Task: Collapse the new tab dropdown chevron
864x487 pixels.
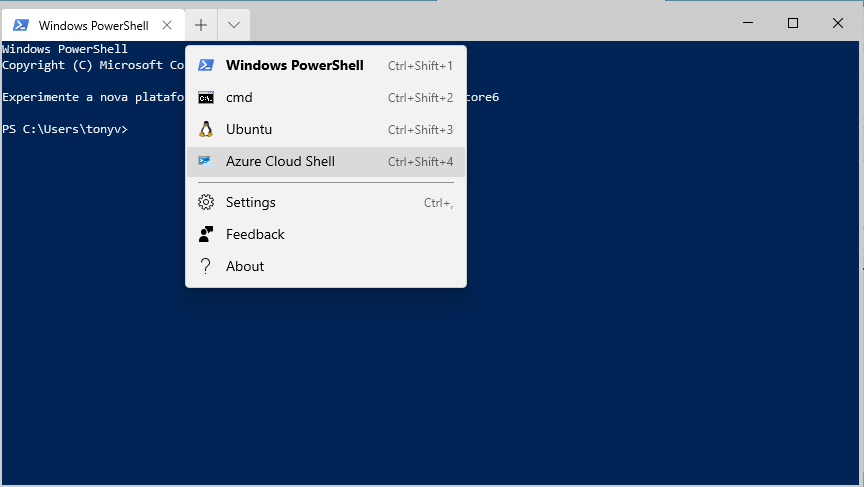Action: [x=234, y=25]
